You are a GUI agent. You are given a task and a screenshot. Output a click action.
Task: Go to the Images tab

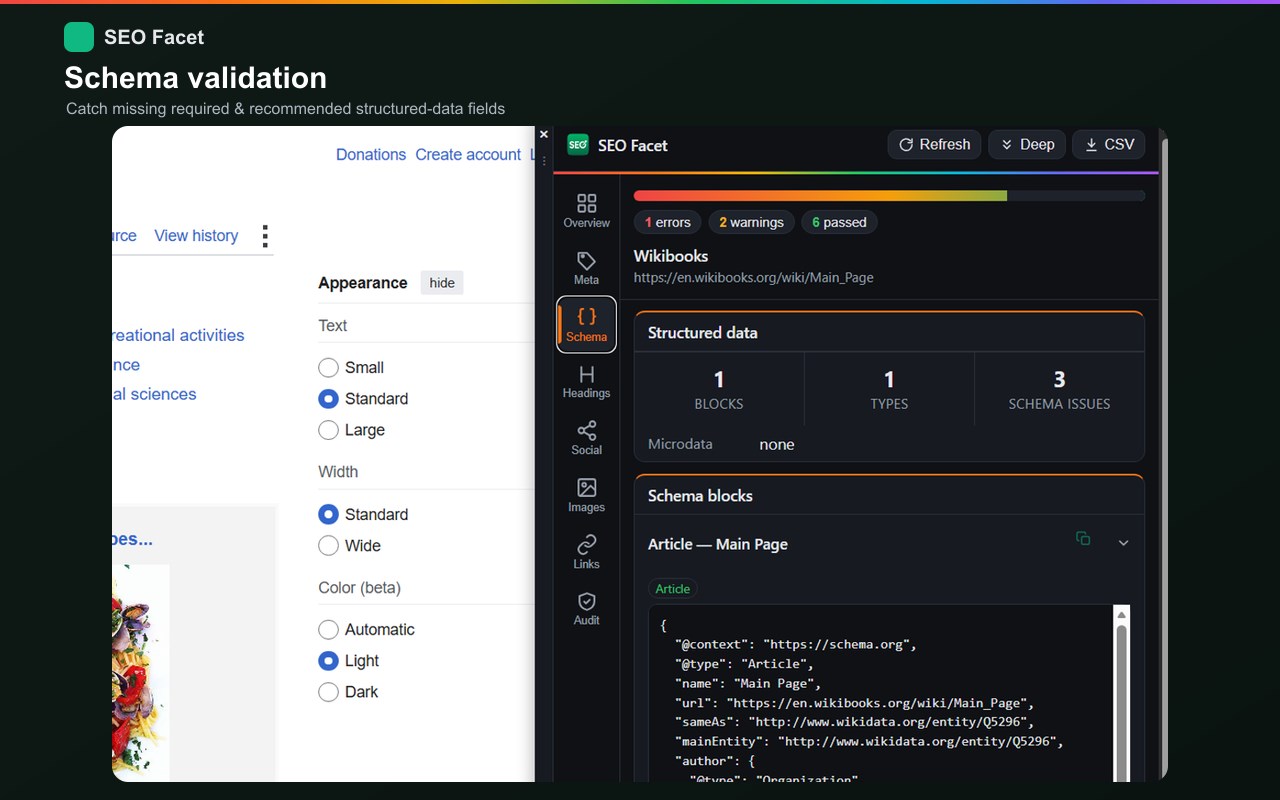pyautogui.click(x=586, y=495)
